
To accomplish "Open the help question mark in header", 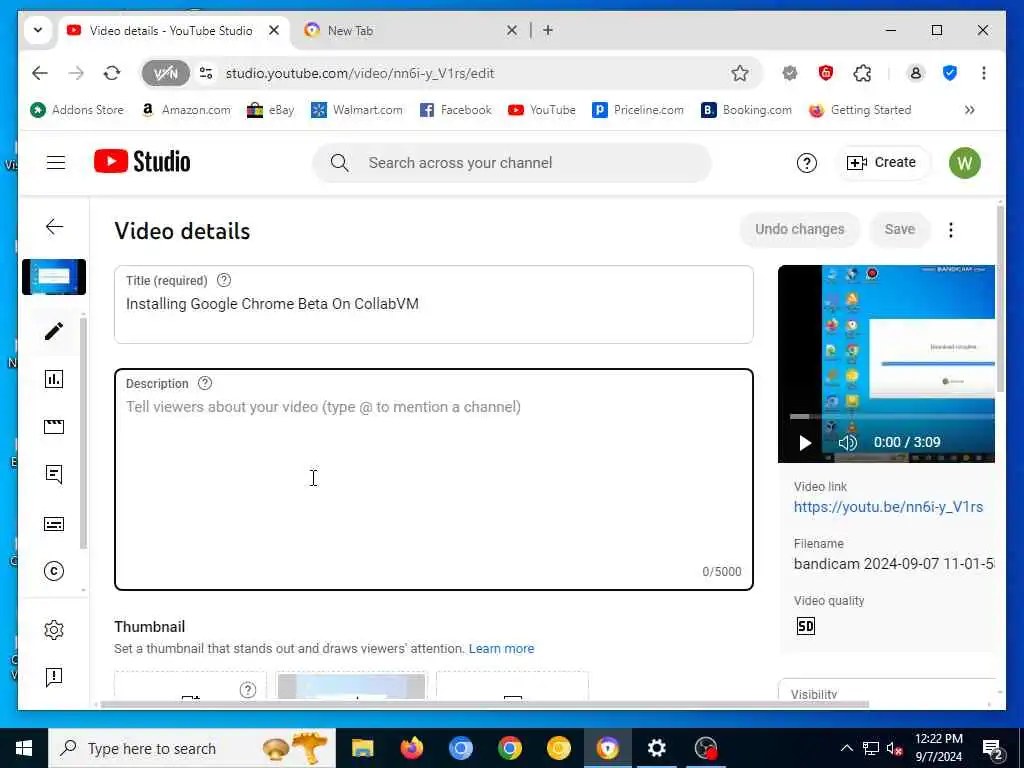I will coord(807,163).
